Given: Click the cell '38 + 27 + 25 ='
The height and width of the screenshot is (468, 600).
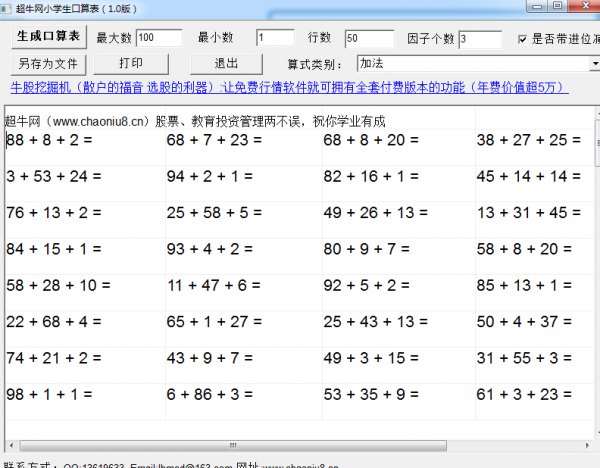Looking at the screenshot, I should [x=535, y=147].
